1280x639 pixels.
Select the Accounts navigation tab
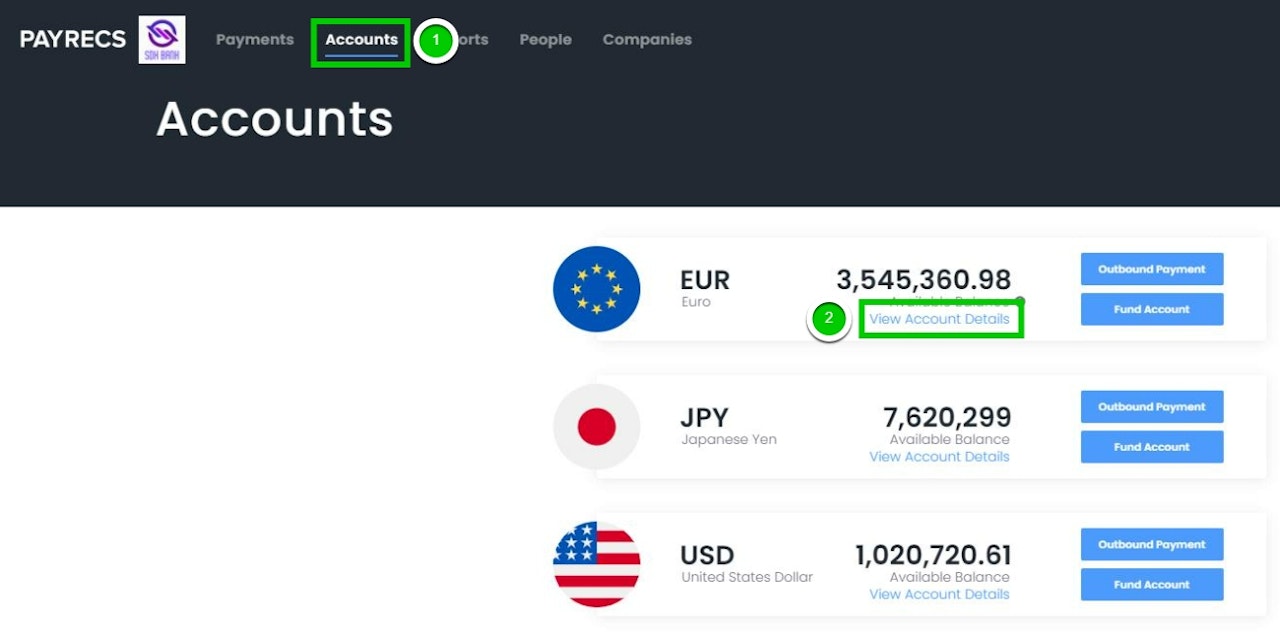pos(361,40)
